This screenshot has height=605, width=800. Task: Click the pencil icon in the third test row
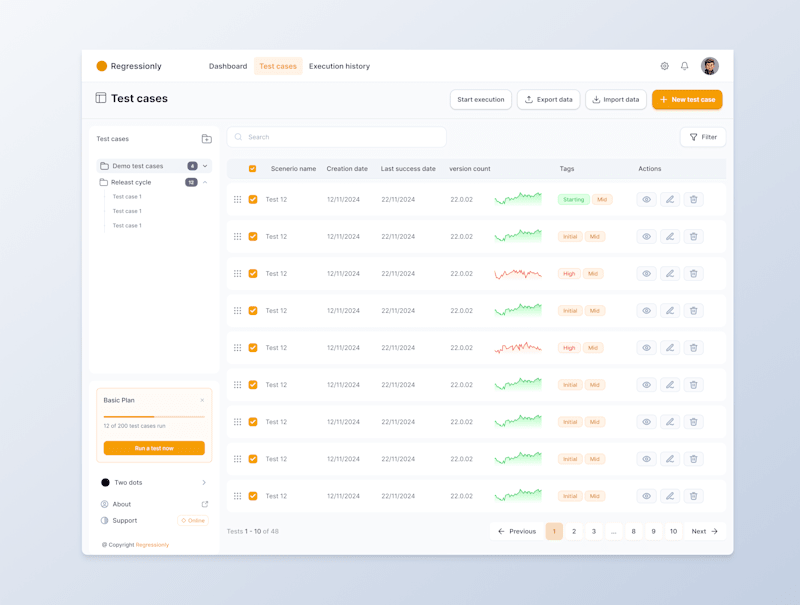click(x=670, y=273)
